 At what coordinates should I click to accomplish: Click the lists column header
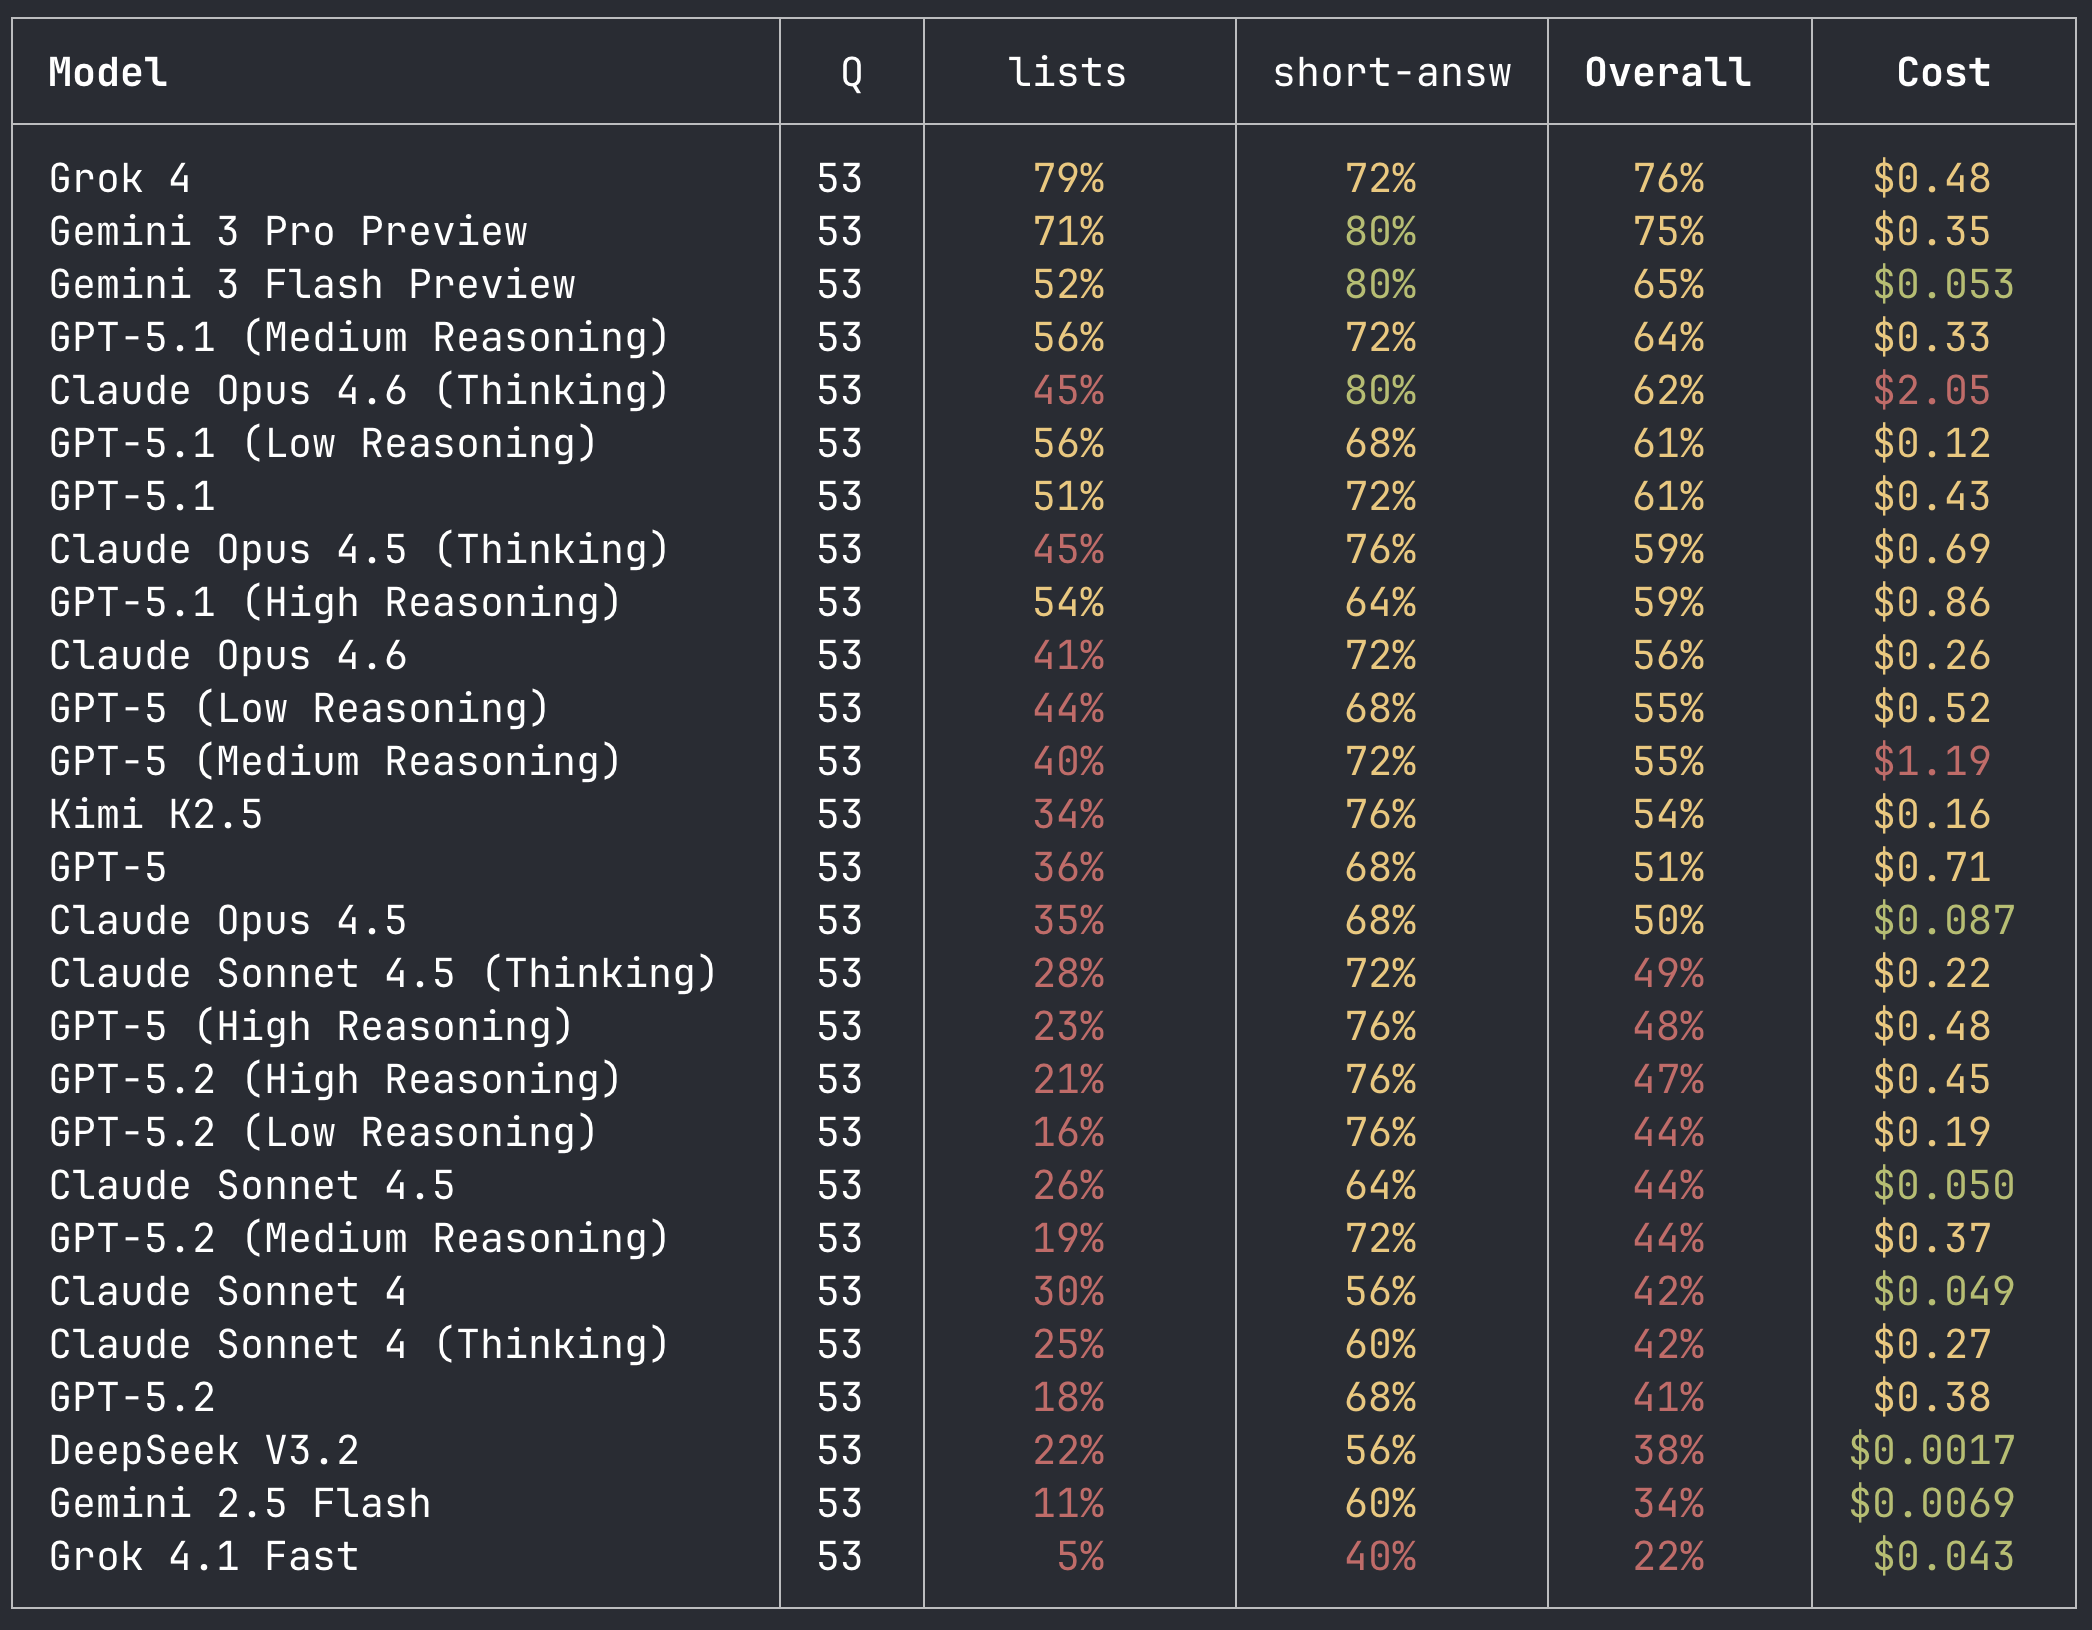1066,71
